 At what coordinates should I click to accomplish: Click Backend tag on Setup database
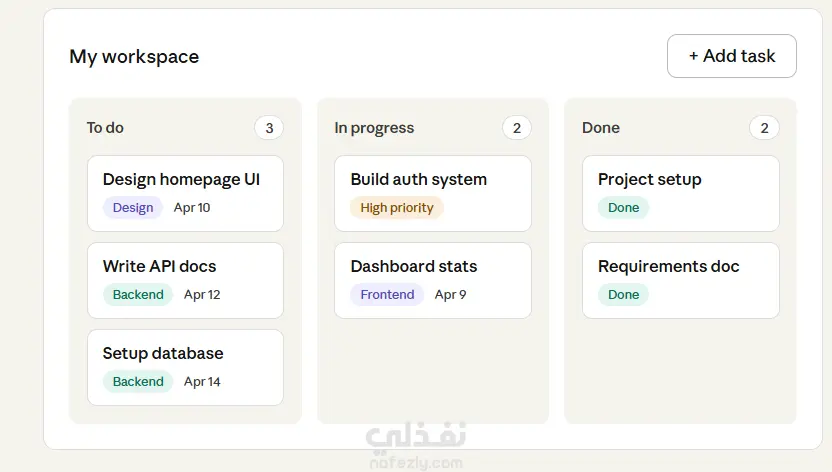[x=138, y=382]
